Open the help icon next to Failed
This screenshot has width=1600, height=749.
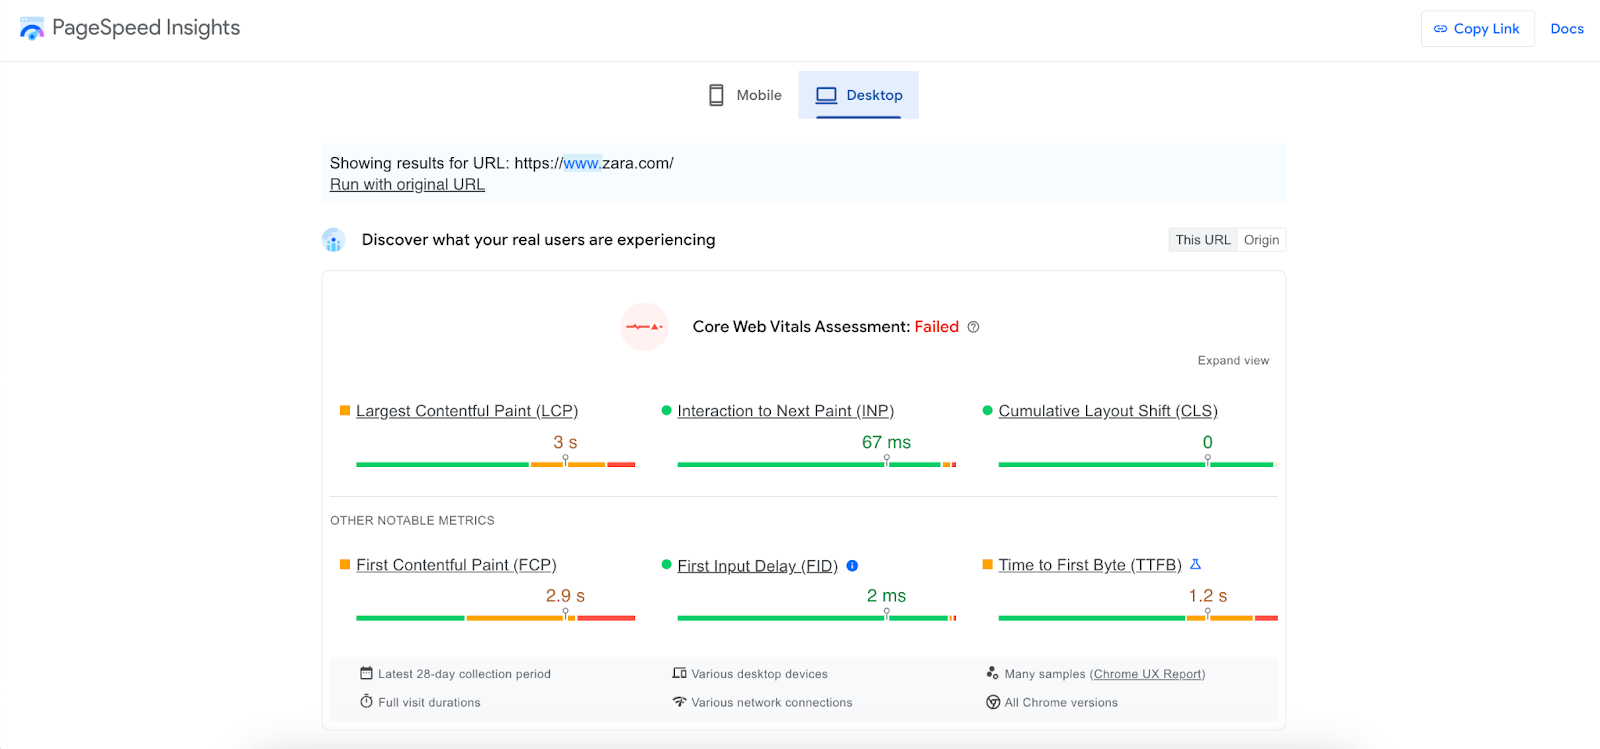[x=973, y=327]
